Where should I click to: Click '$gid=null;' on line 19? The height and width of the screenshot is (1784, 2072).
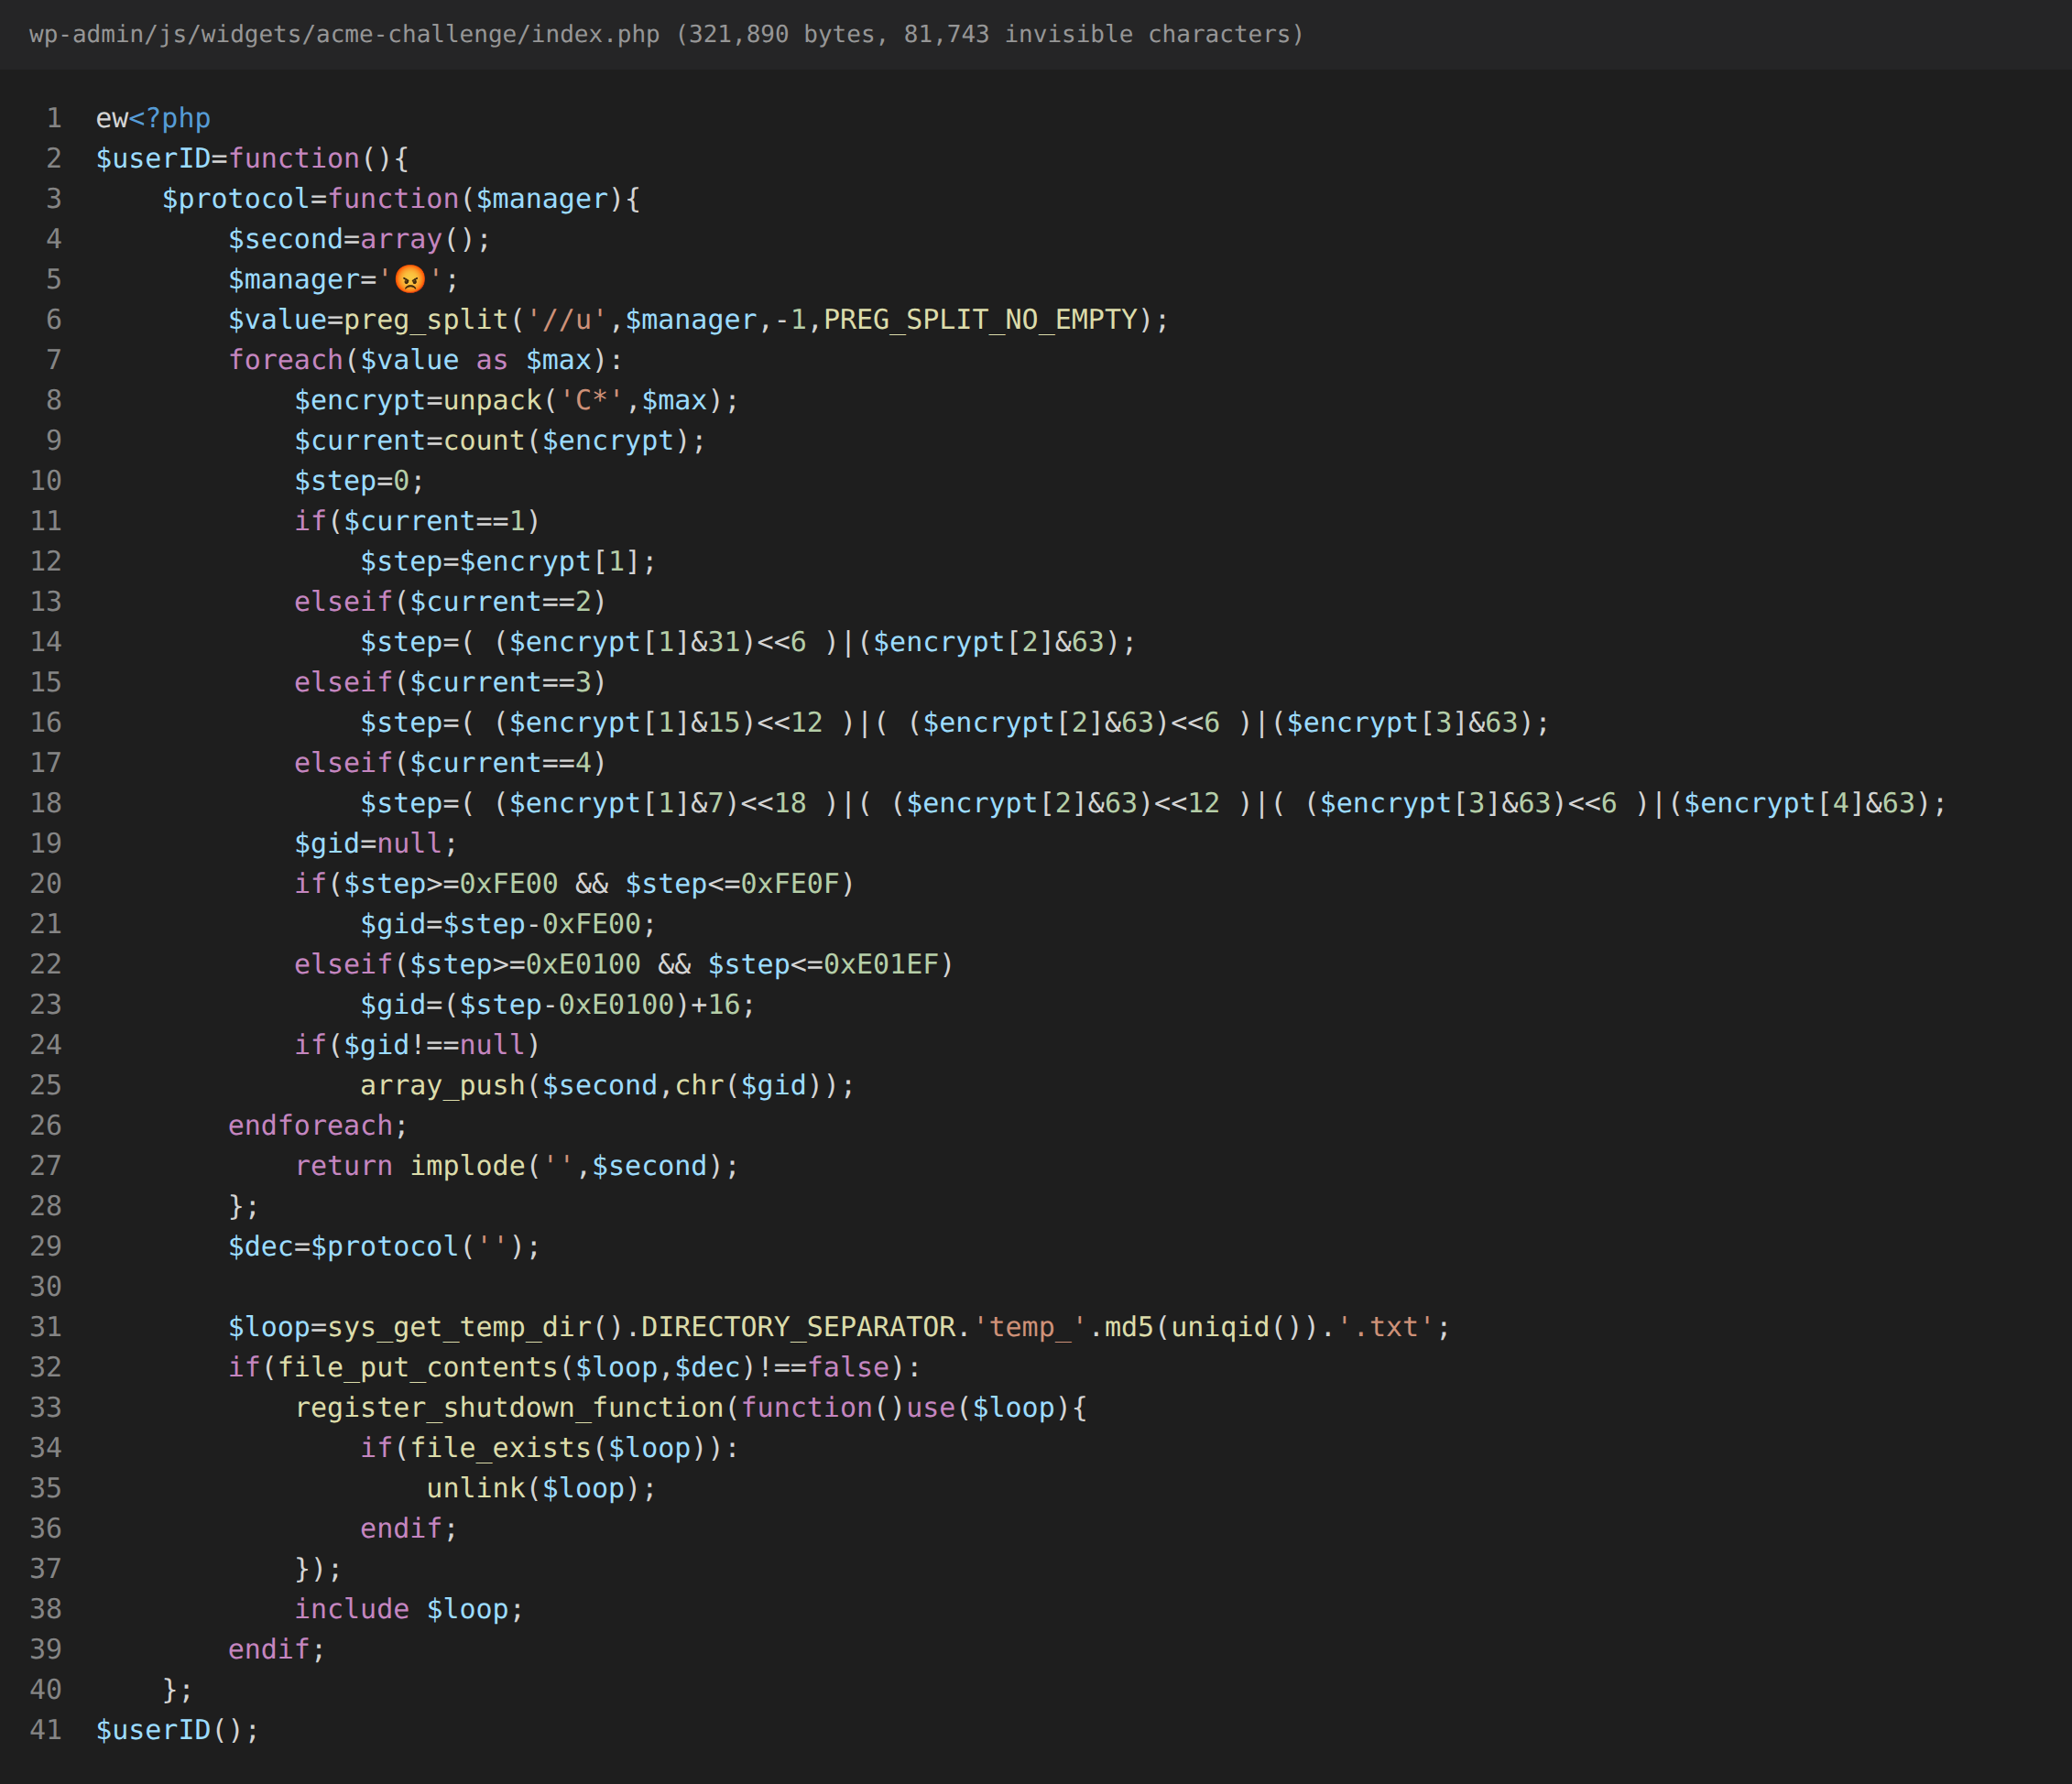(376, 844)
